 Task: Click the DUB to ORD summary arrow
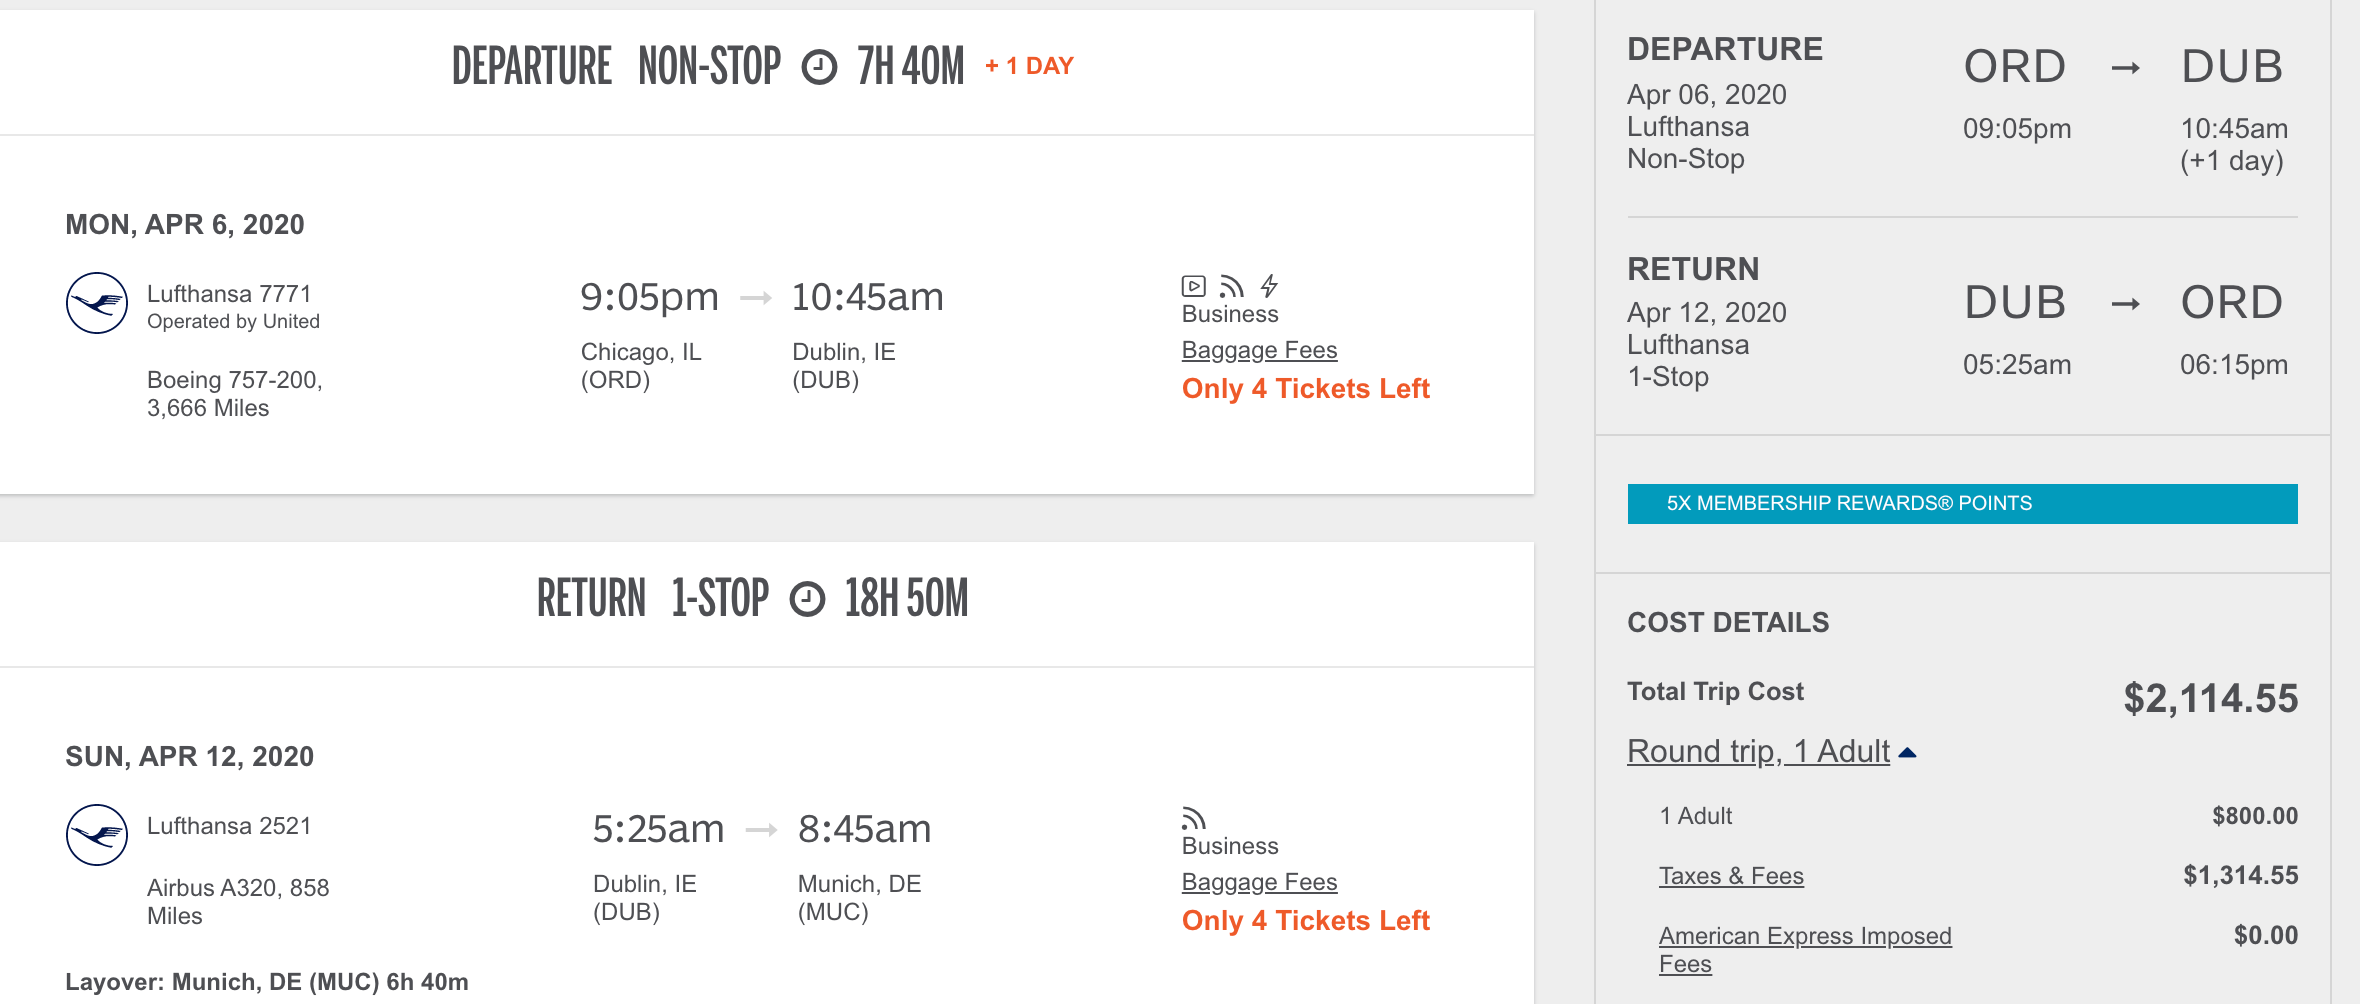pyautogui.click(x=2125, y=304)
